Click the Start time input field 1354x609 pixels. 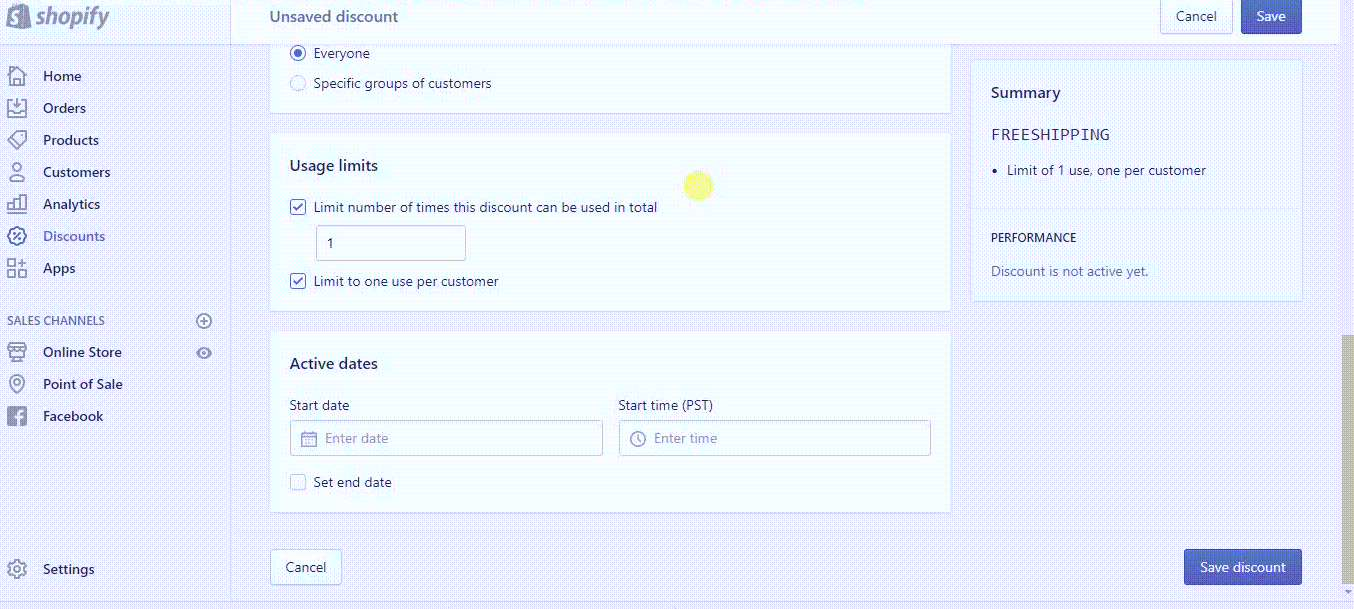[775, 438]
